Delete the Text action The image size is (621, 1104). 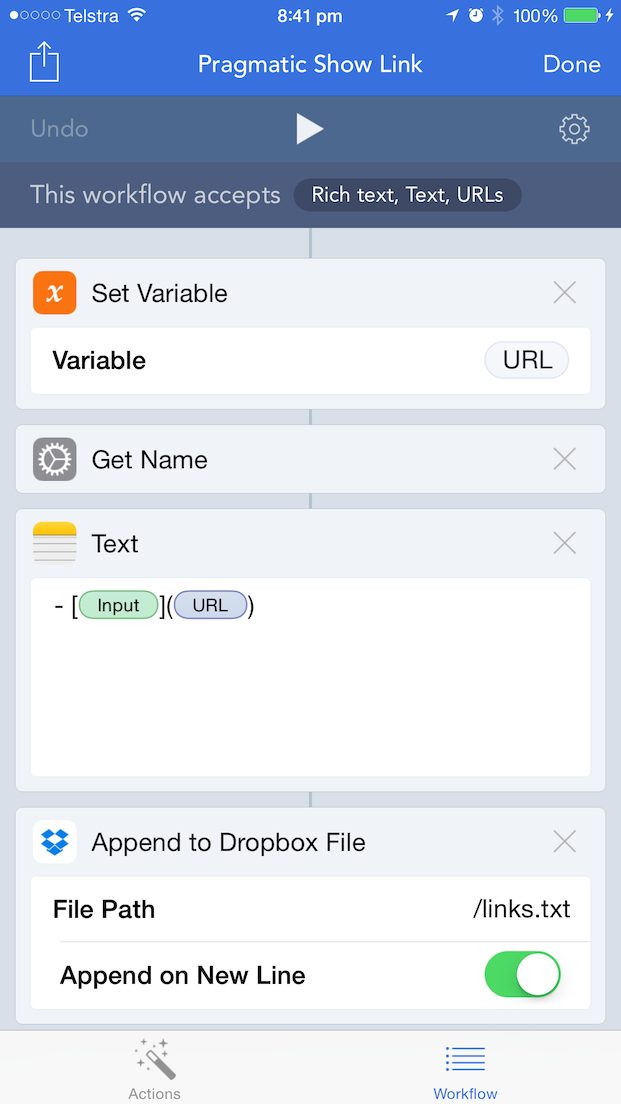[x=565, y=544]
